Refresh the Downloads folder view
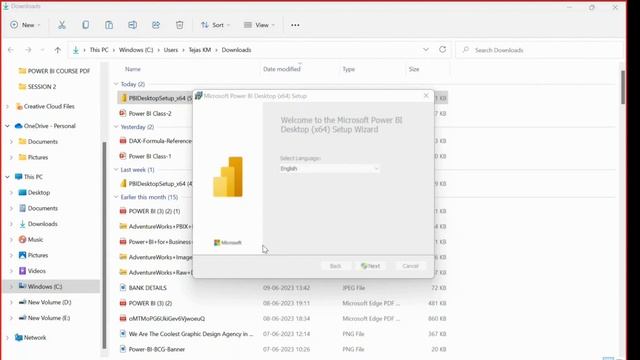The image size is (640, 360). coord(442,49)
